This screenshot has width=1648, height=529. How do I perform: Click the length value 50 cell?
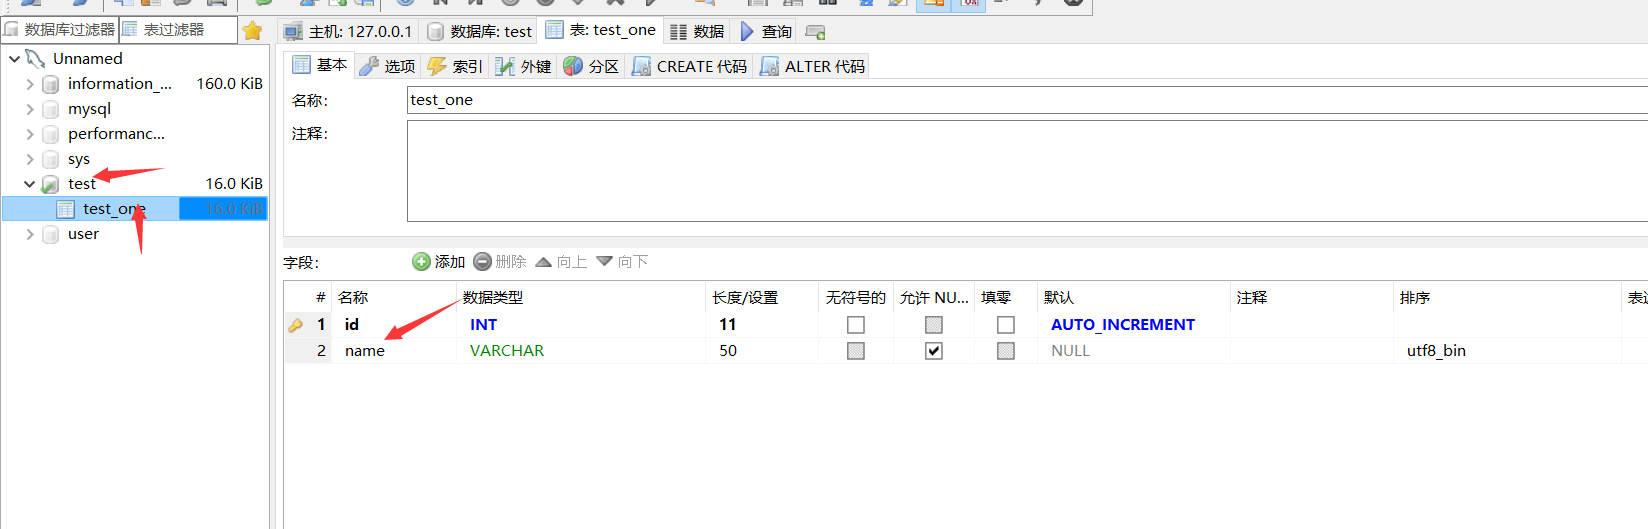pyautogui.click(x=762, y=351)
